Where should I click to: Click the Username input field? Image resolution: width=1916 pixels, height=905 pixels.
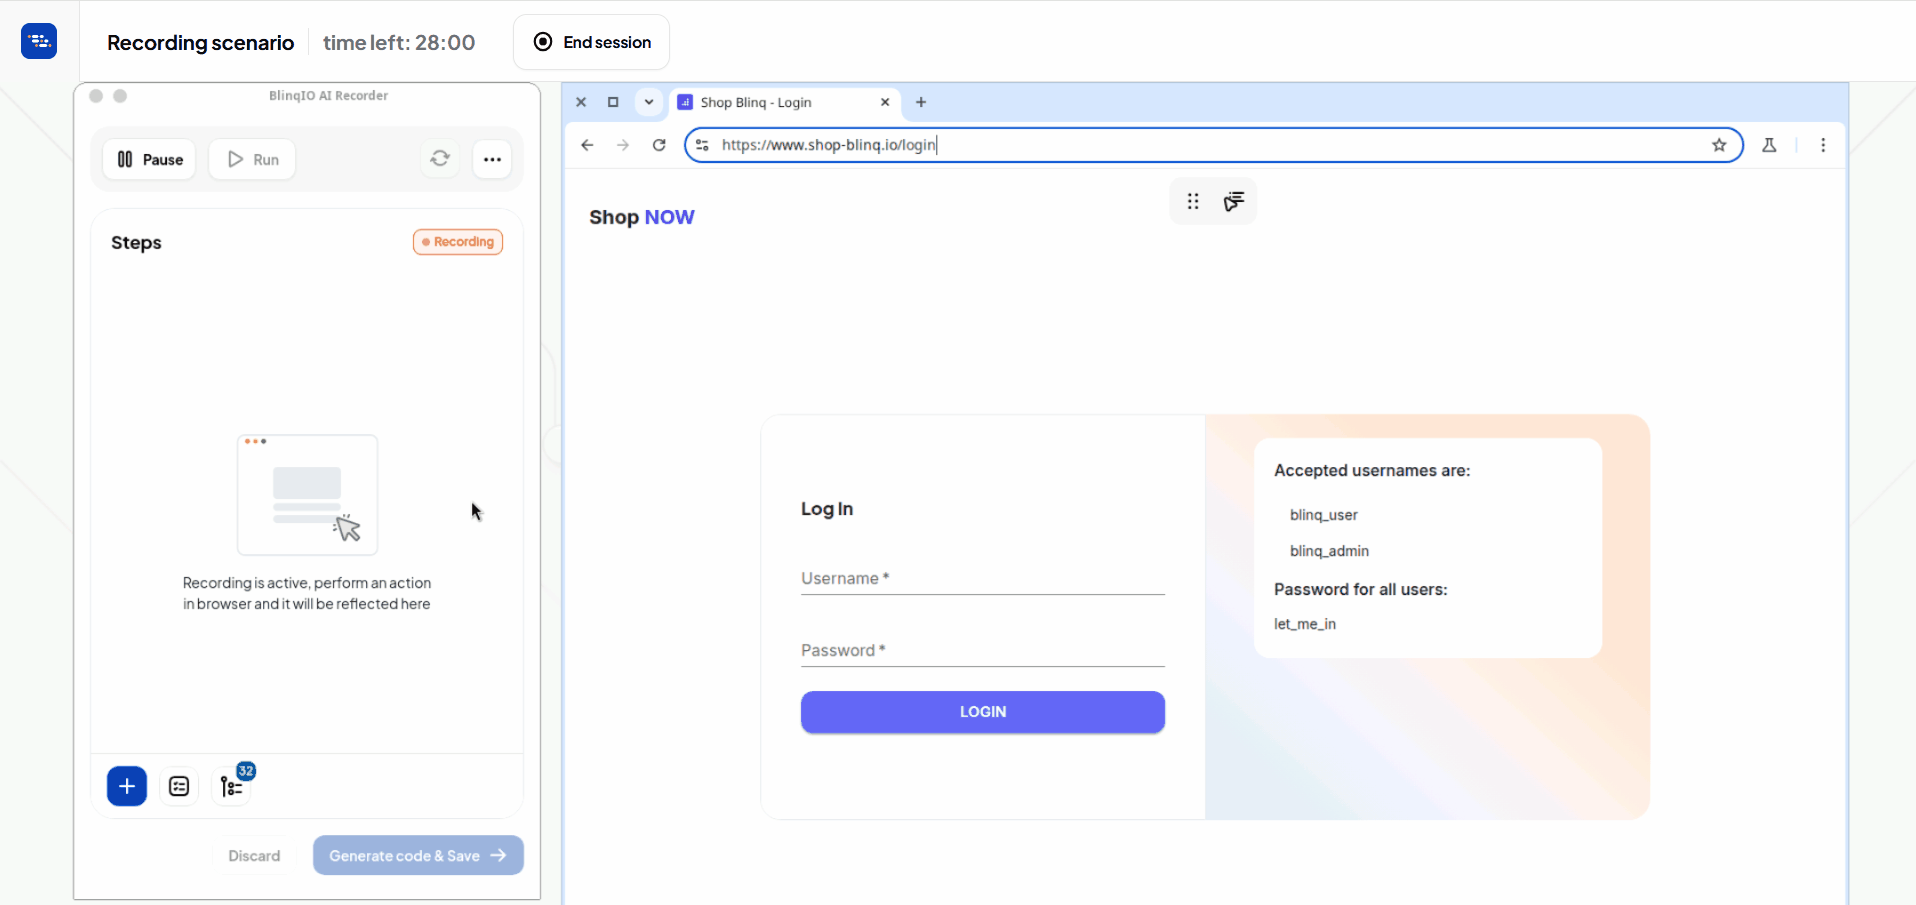982,579
